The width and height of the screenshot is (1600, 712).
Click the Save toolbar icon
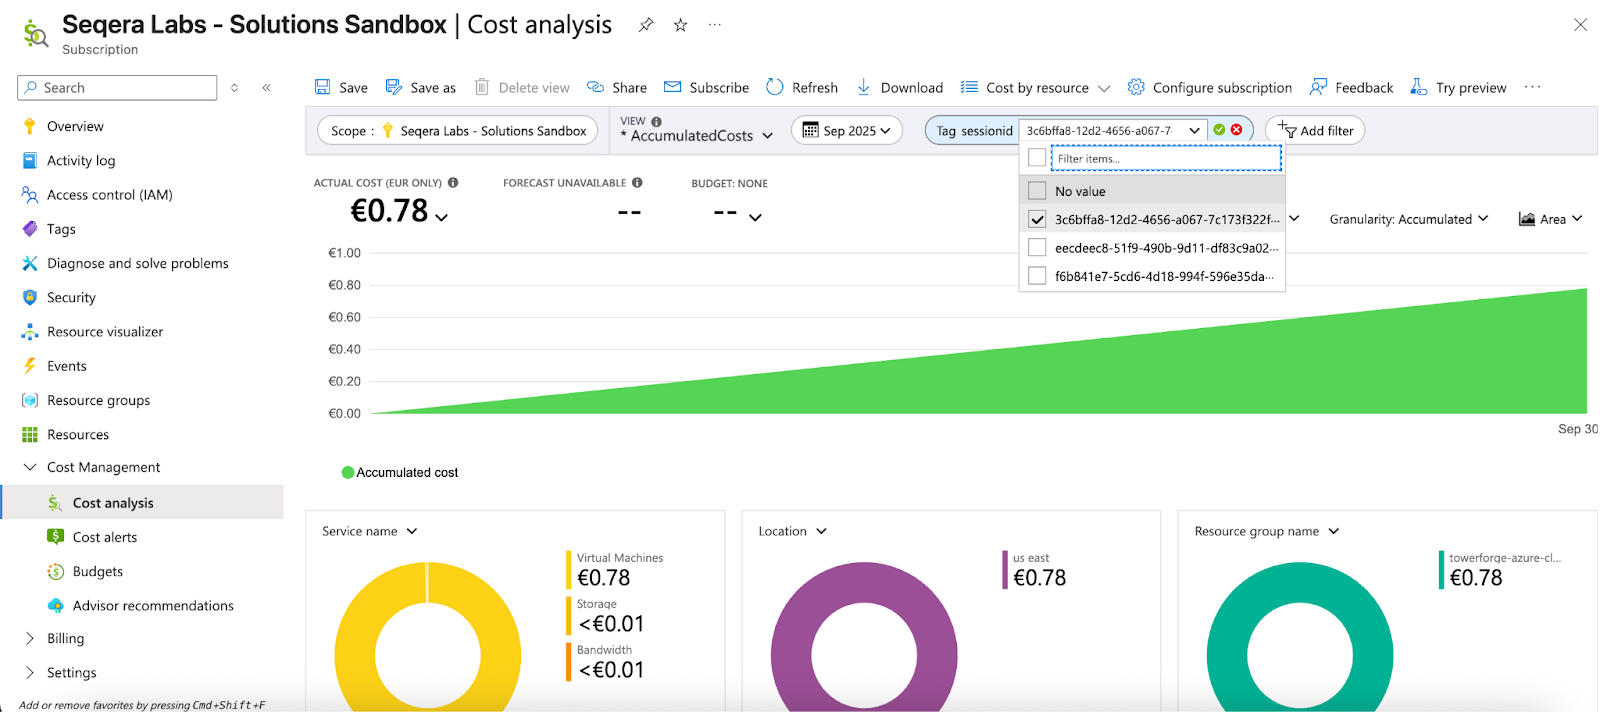322,87
